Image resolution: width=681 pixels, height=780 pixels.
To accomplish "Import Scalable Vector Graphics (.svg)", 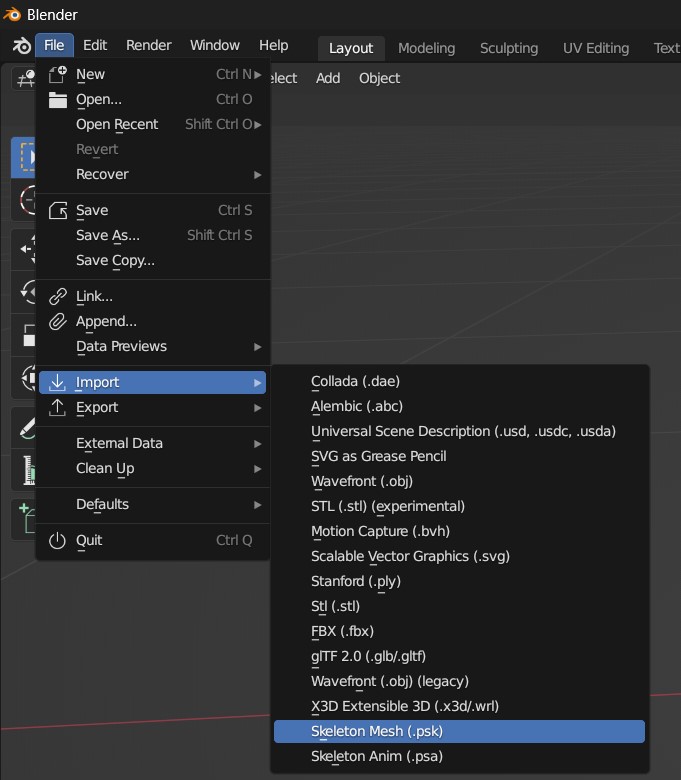I will coord(459,556).
